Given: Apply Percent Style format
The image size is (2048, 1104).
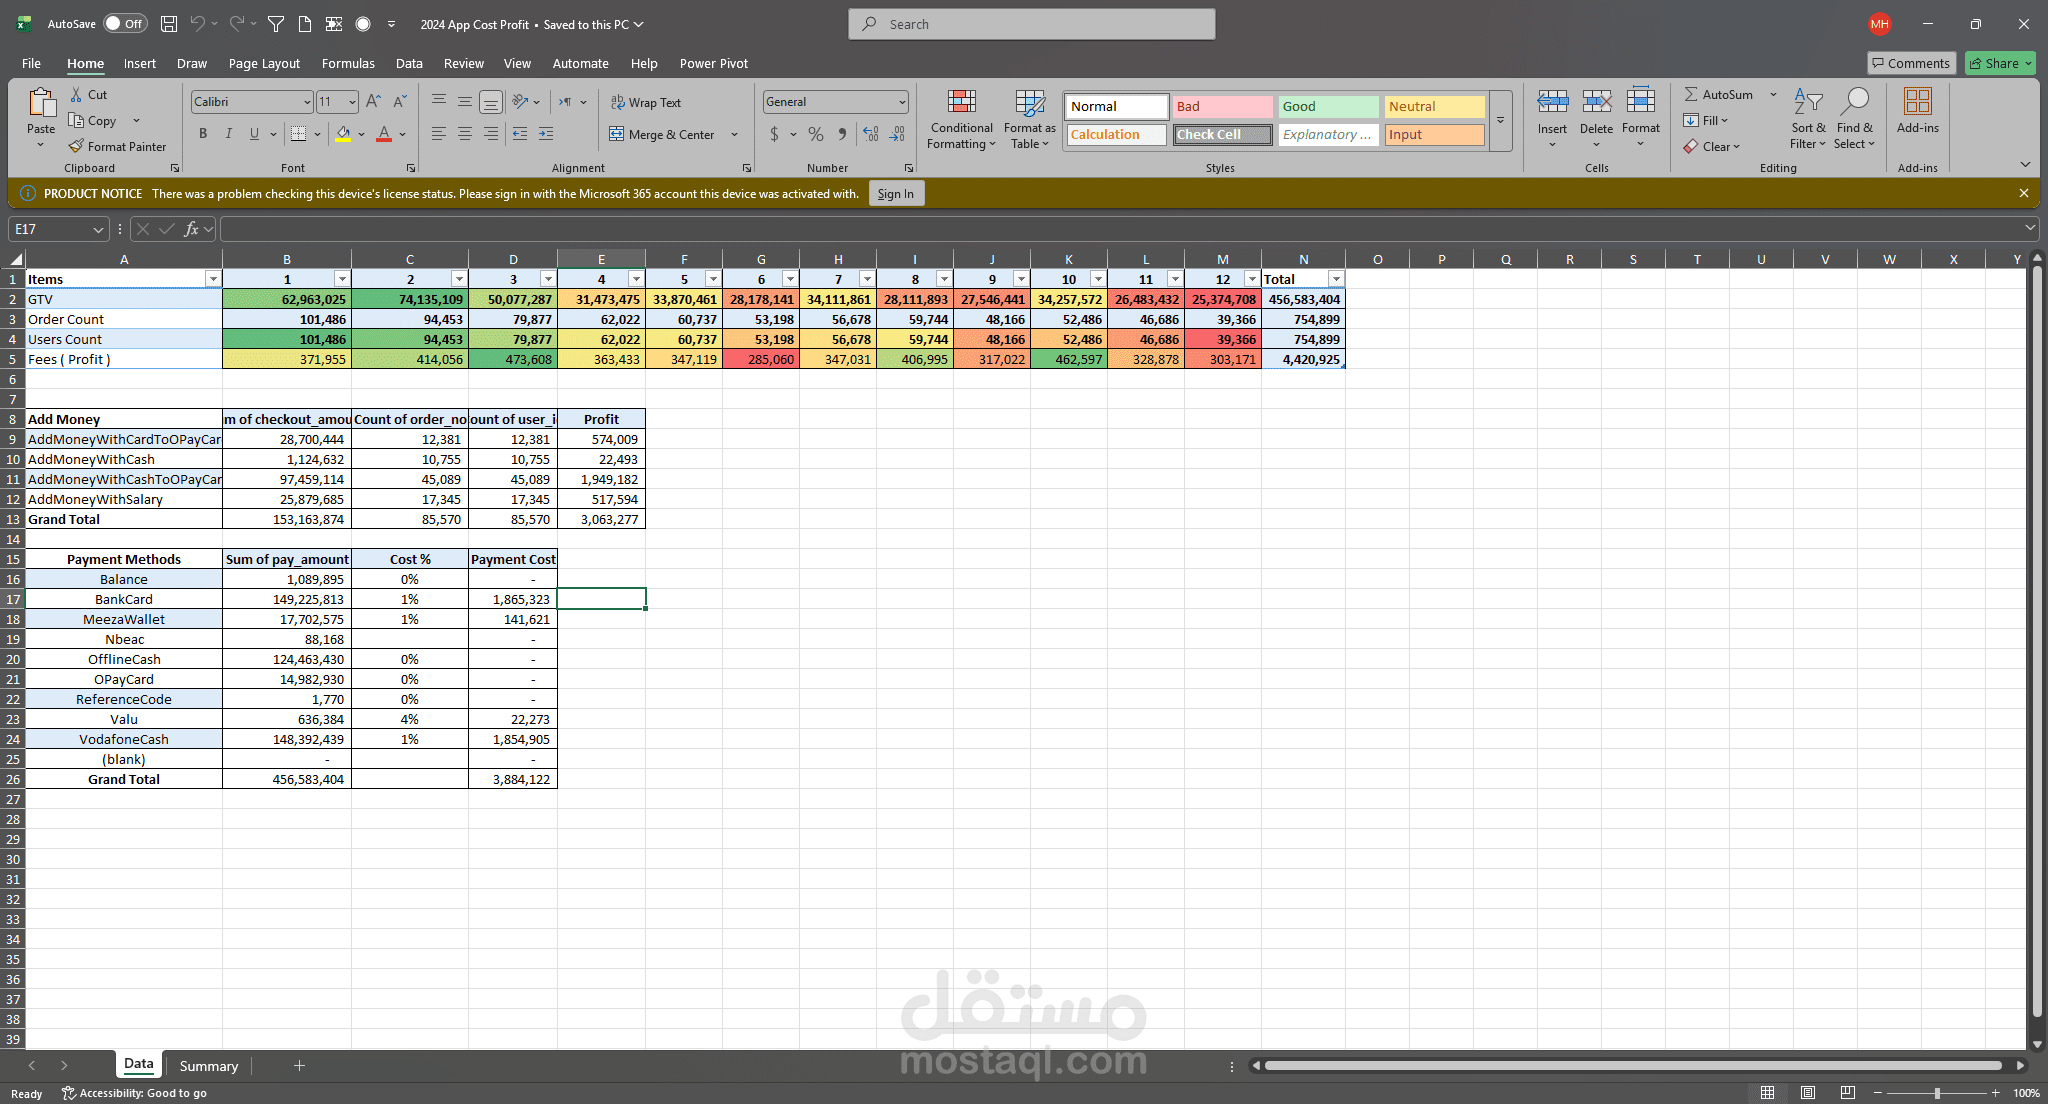Looking at the screenshot, I should (x=816, y=134).
